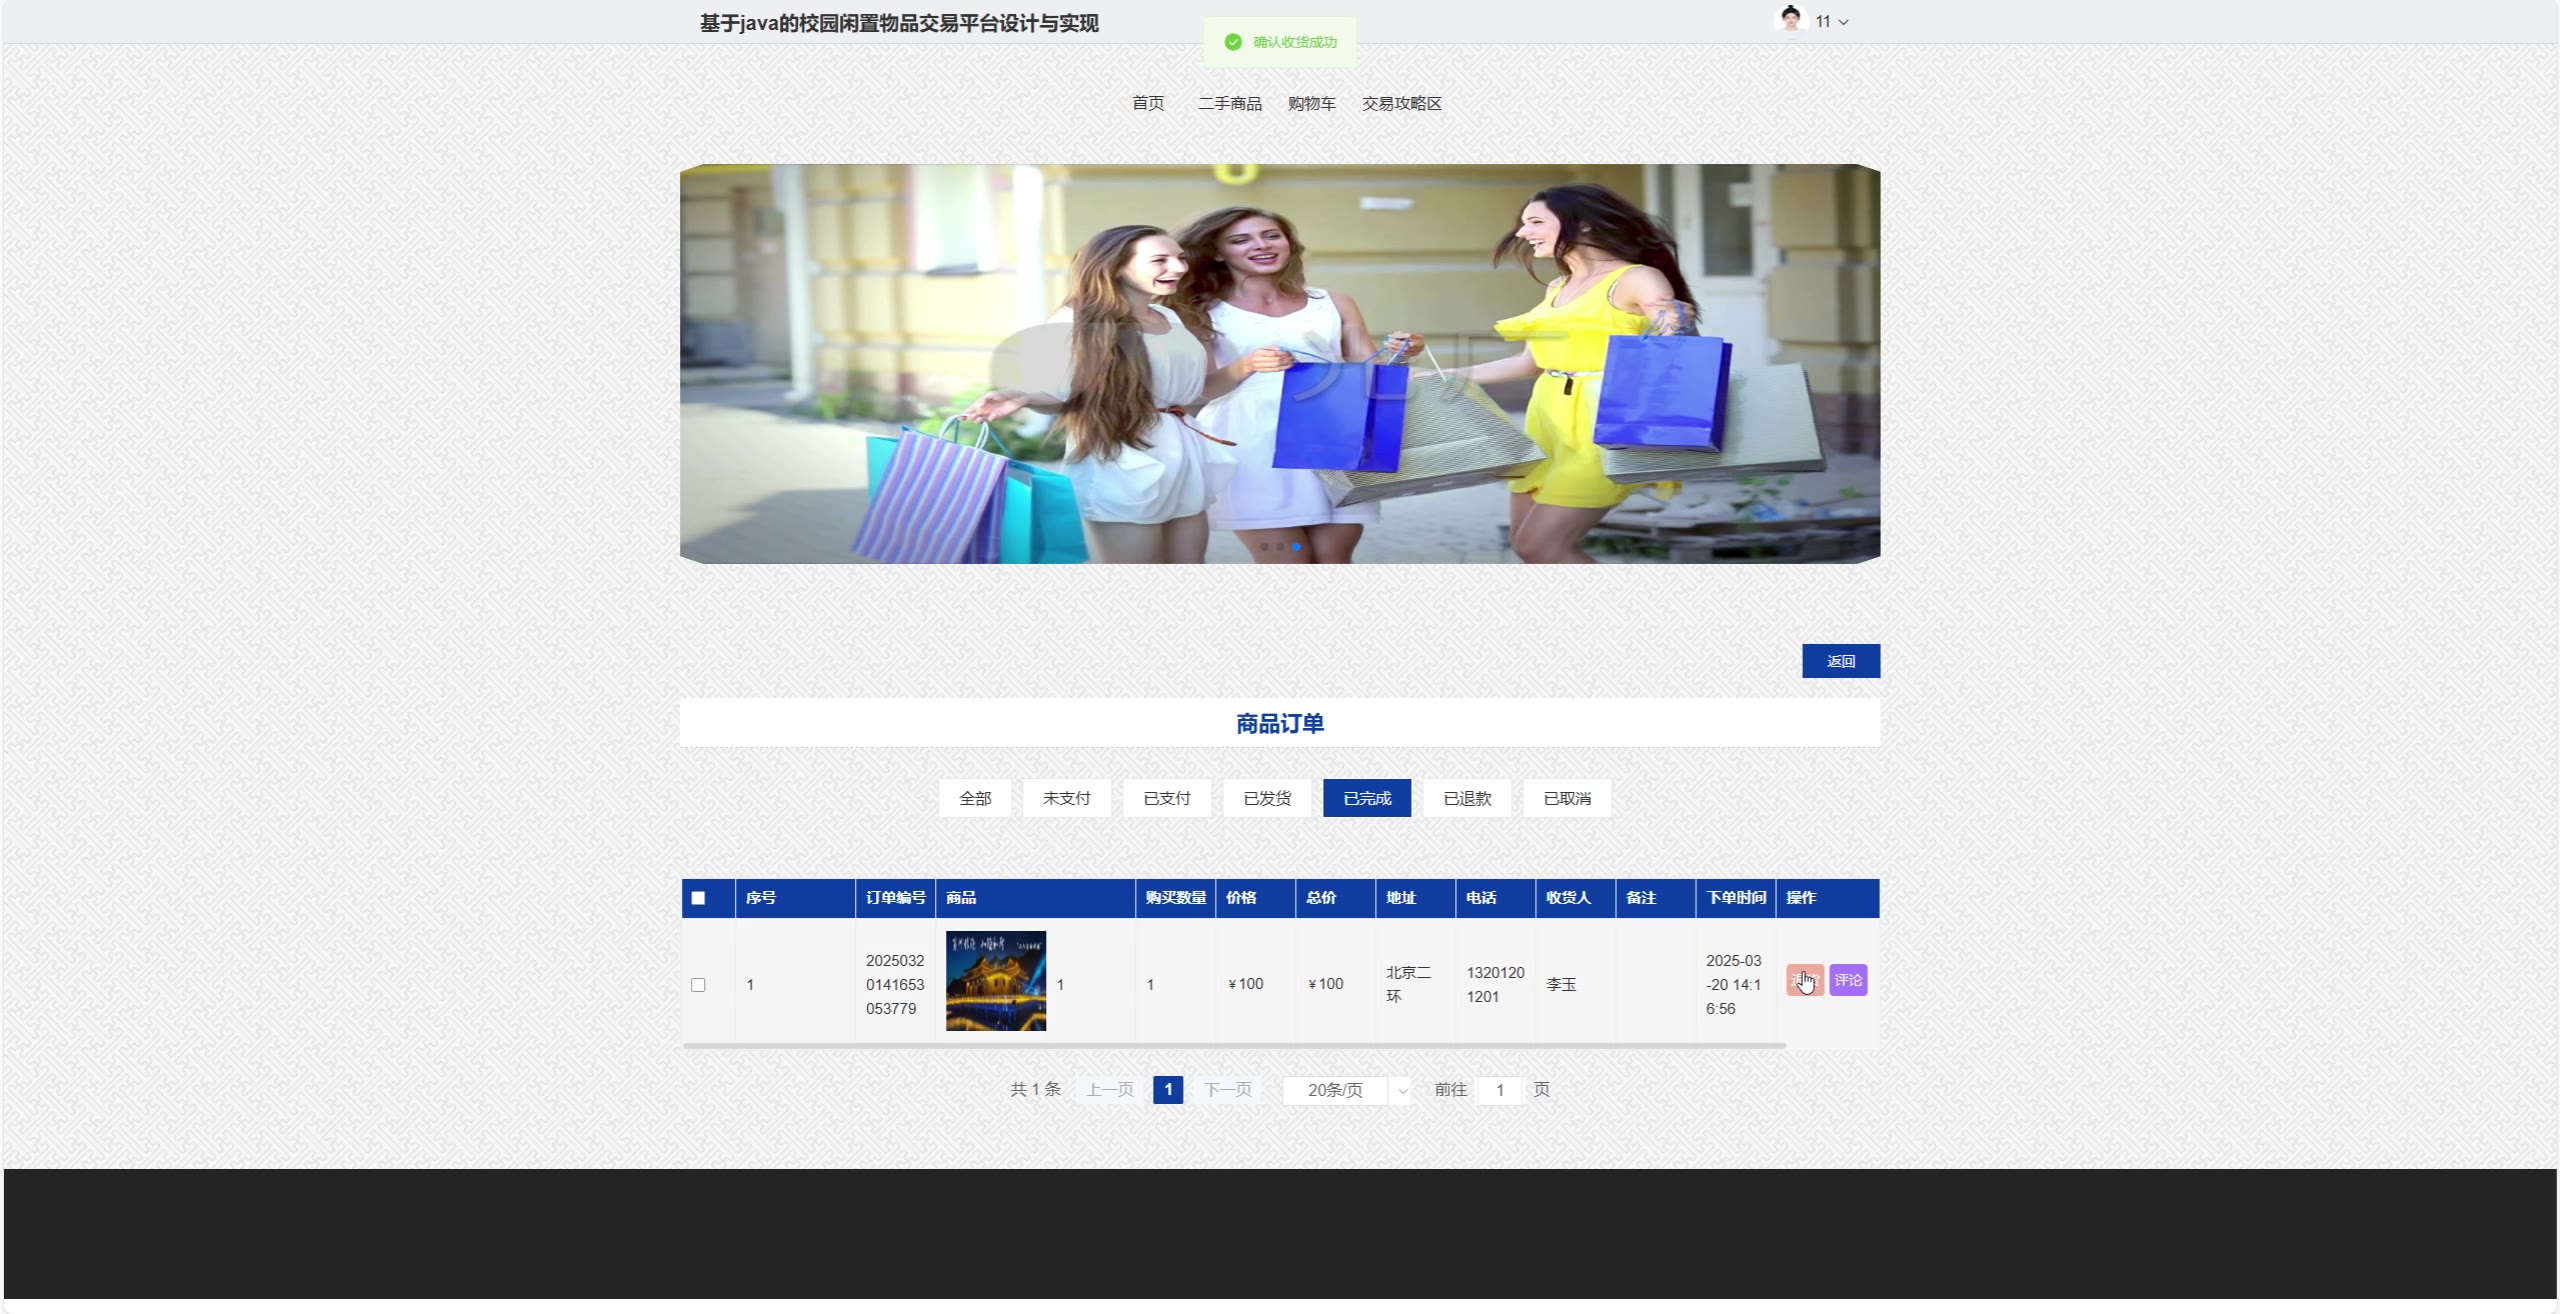Go to 二手商品 in the navigation

pos(1229,104)
